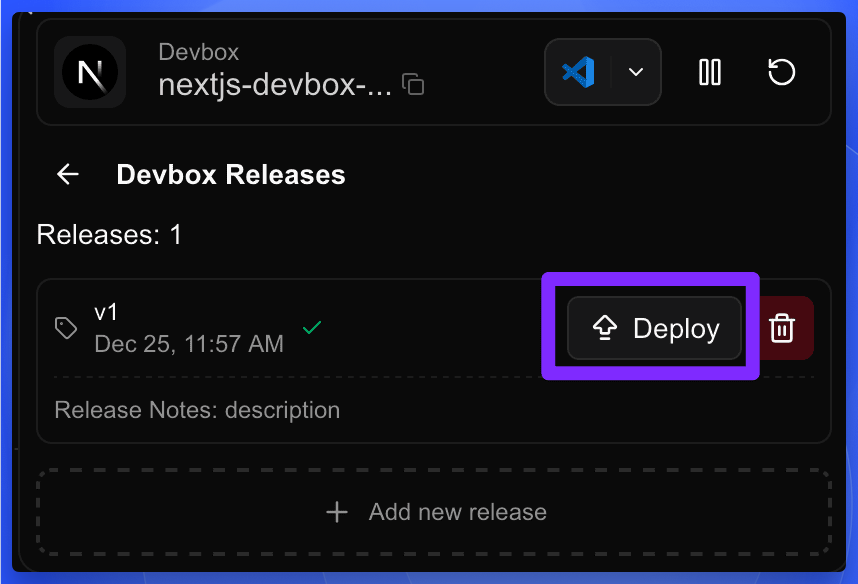Click the green checkmark status icon

click(312, 327)
